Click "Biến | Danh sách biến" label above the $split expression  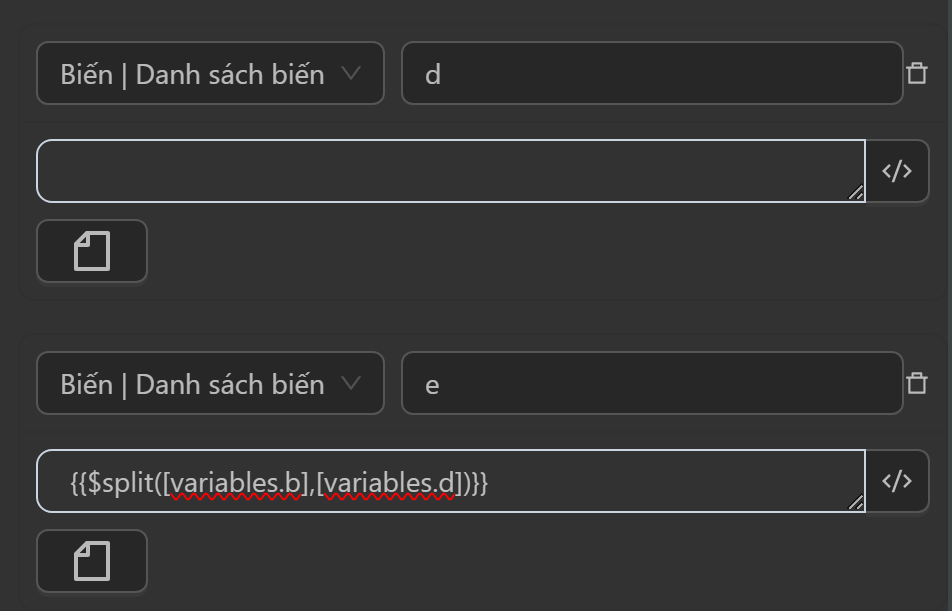point(192,384)
